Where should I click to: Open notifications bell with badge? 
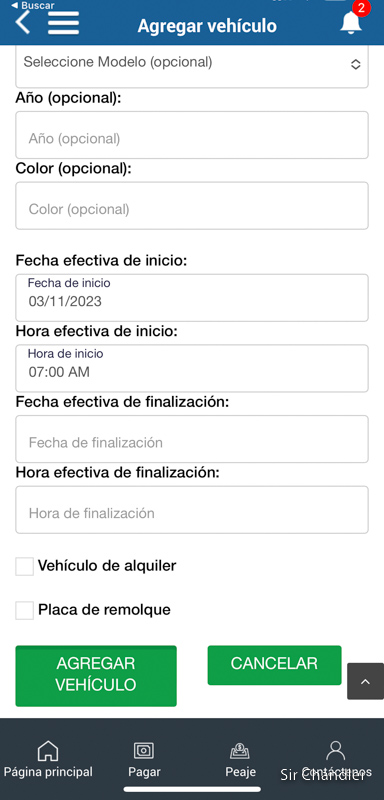click(x=351, y=21)
